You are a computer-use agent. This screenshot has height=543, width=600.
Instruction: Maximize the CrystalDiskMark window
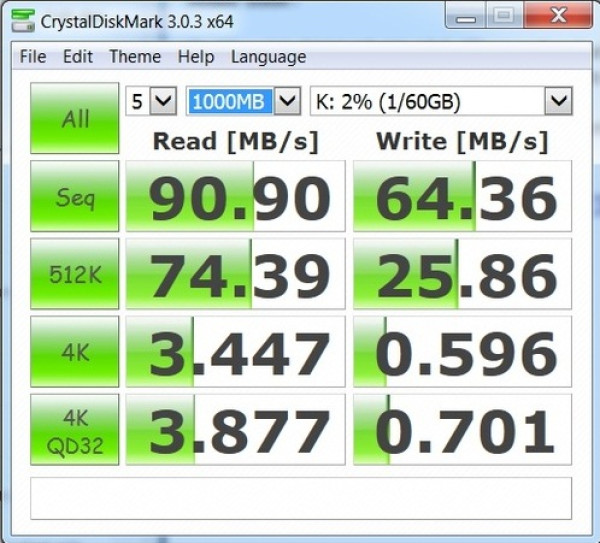click(504, 15)
